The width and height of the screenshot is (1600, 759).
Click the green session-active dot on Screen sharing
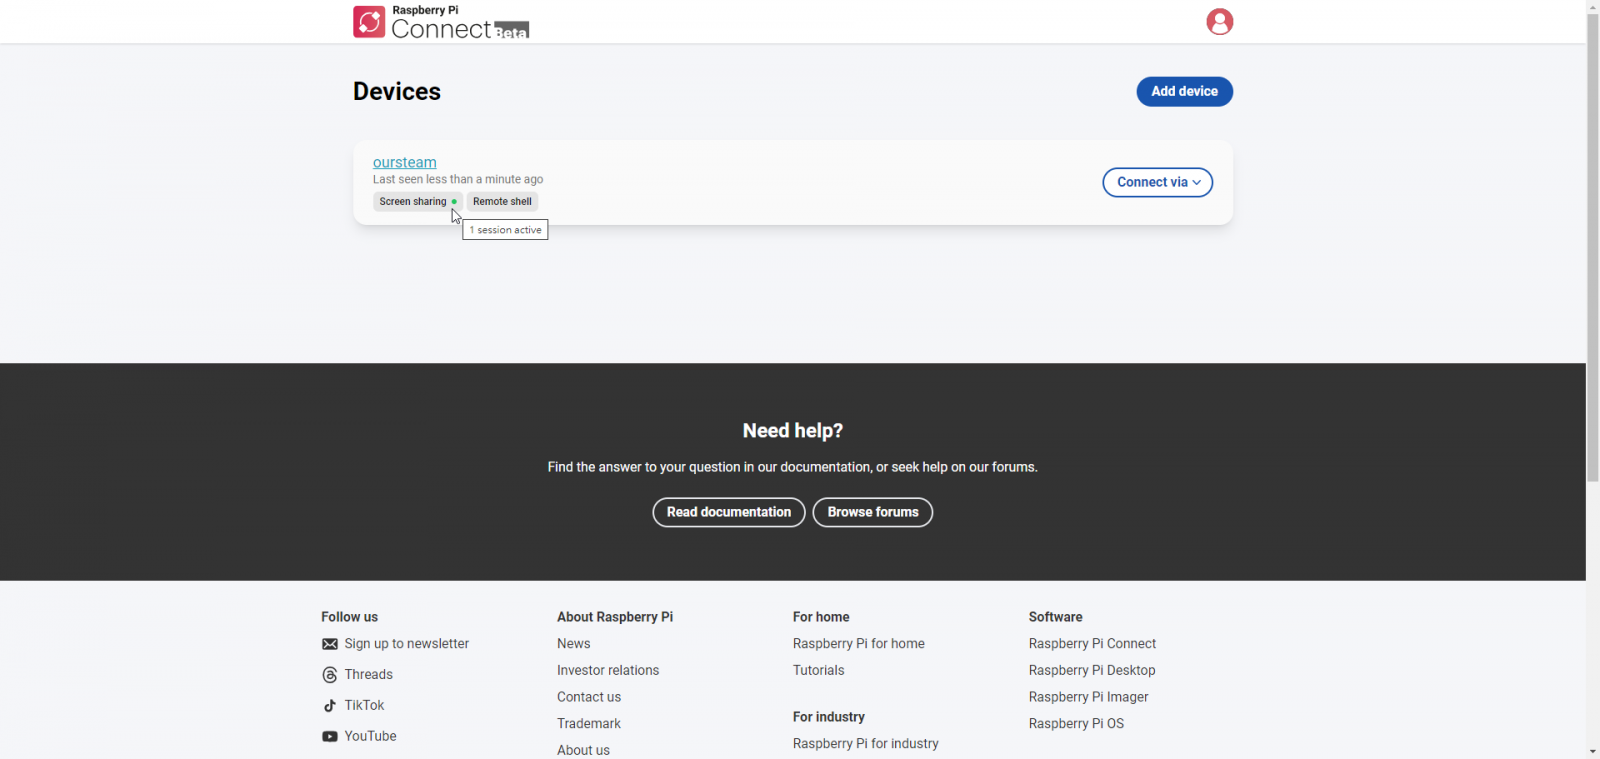pyautogui.click(x=454, y=202)
